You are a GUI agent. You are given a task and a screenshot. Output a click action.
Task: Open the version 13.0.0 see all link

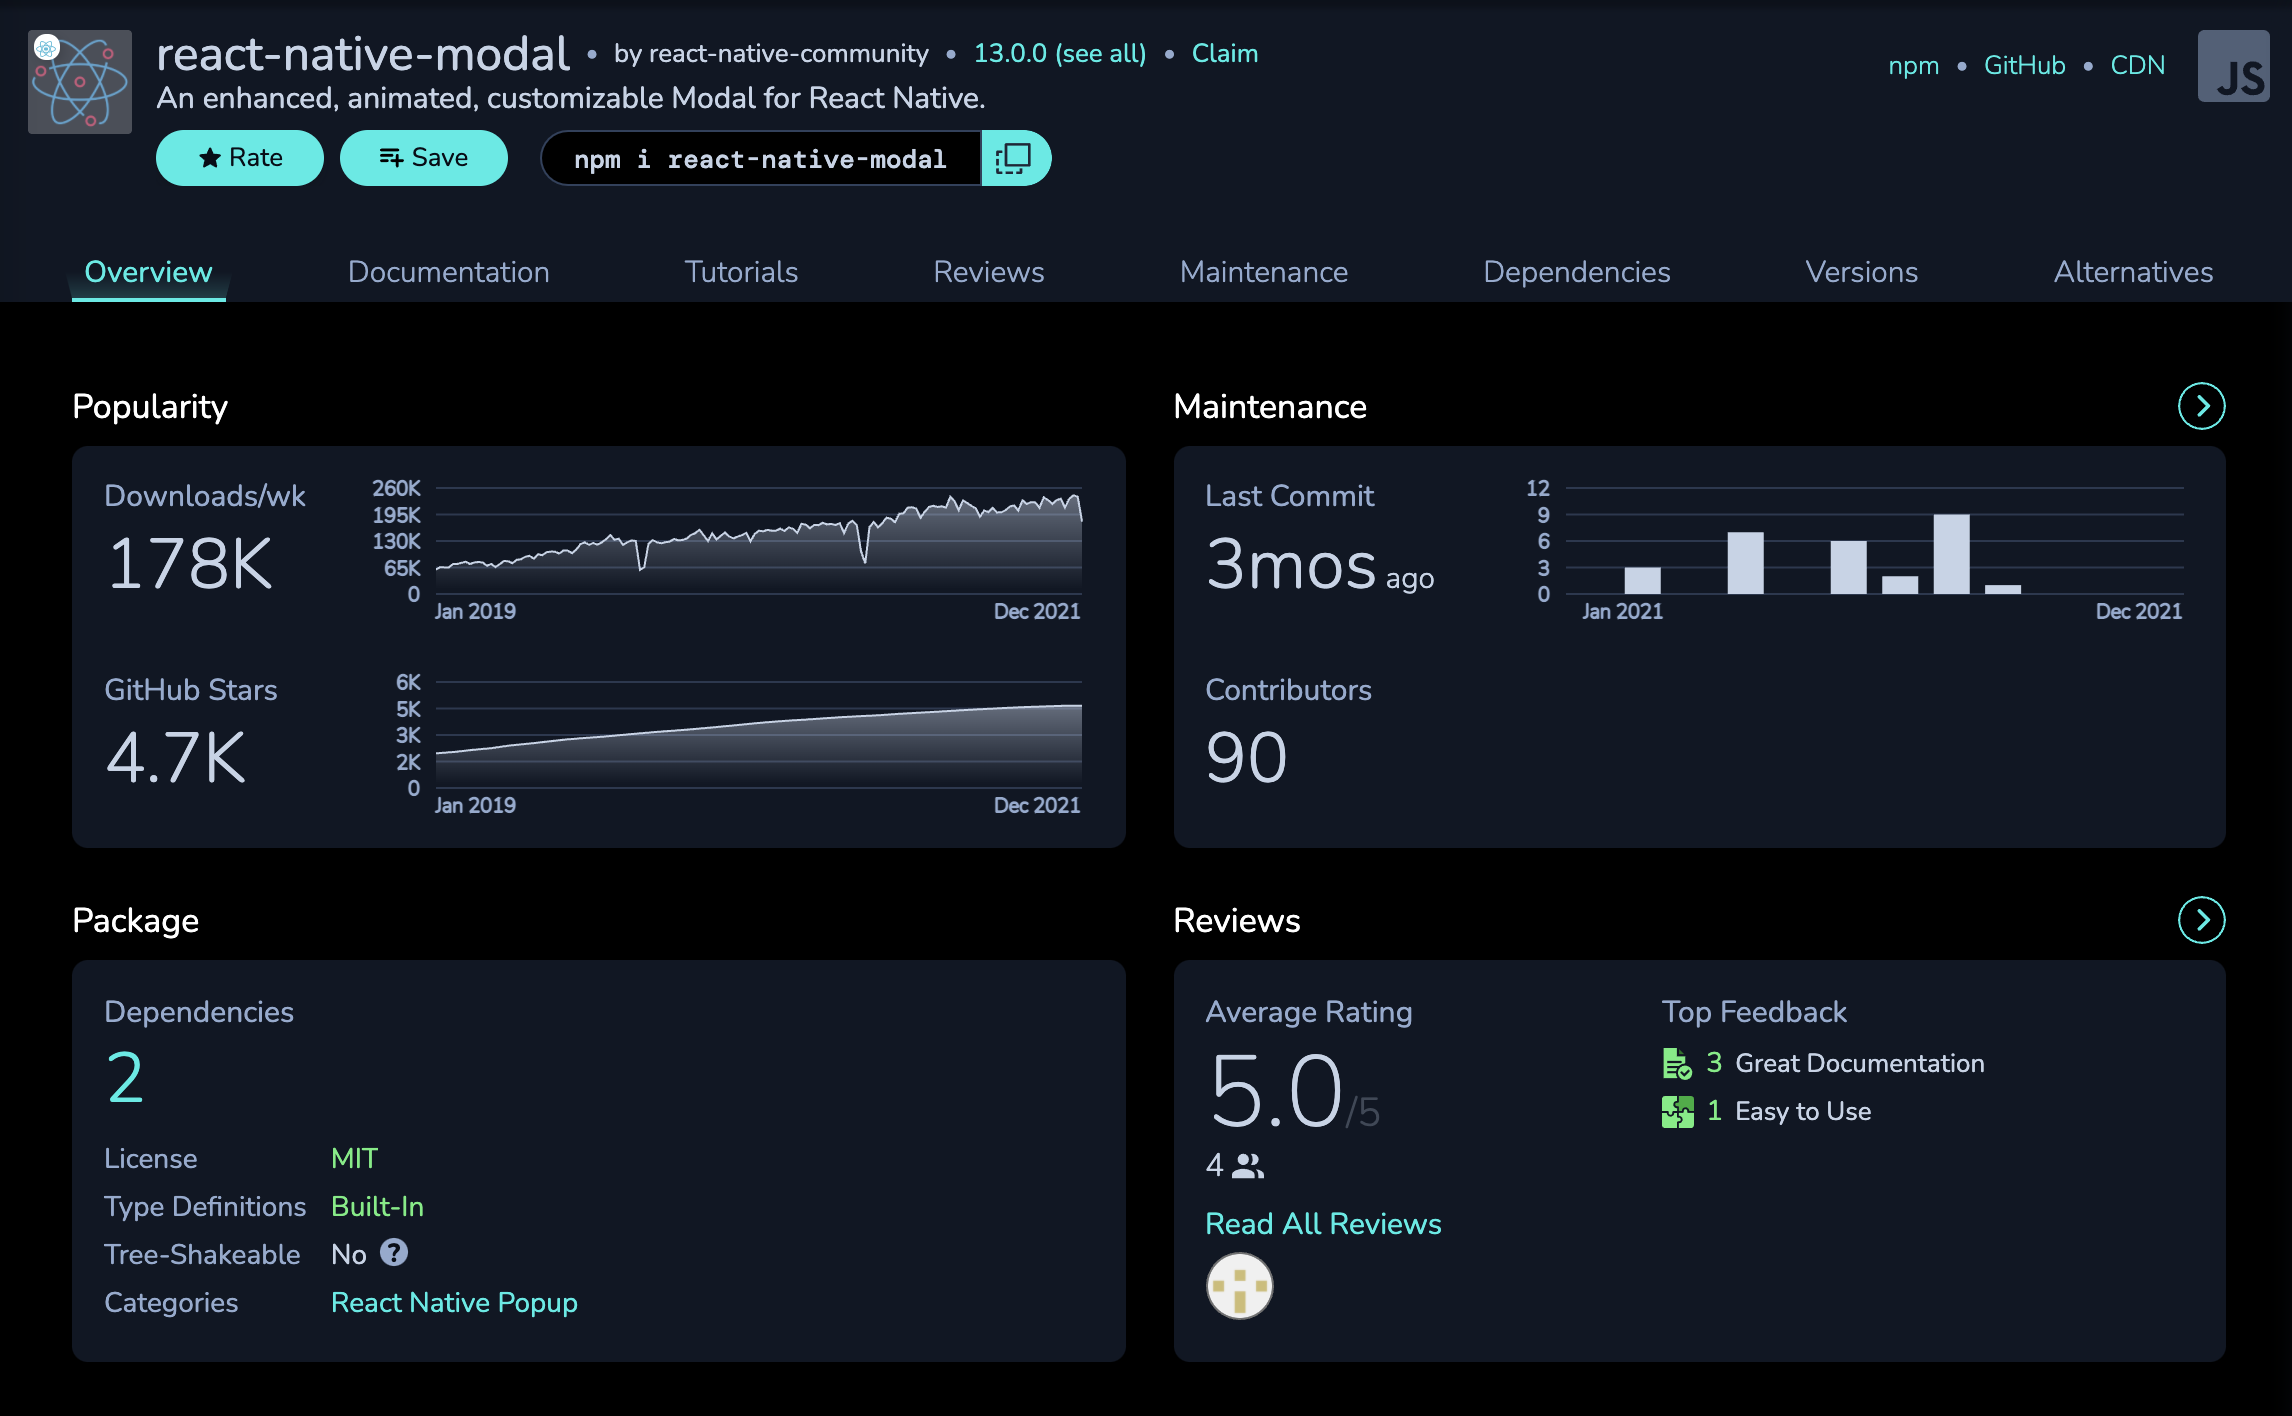tap(1059, 53)
